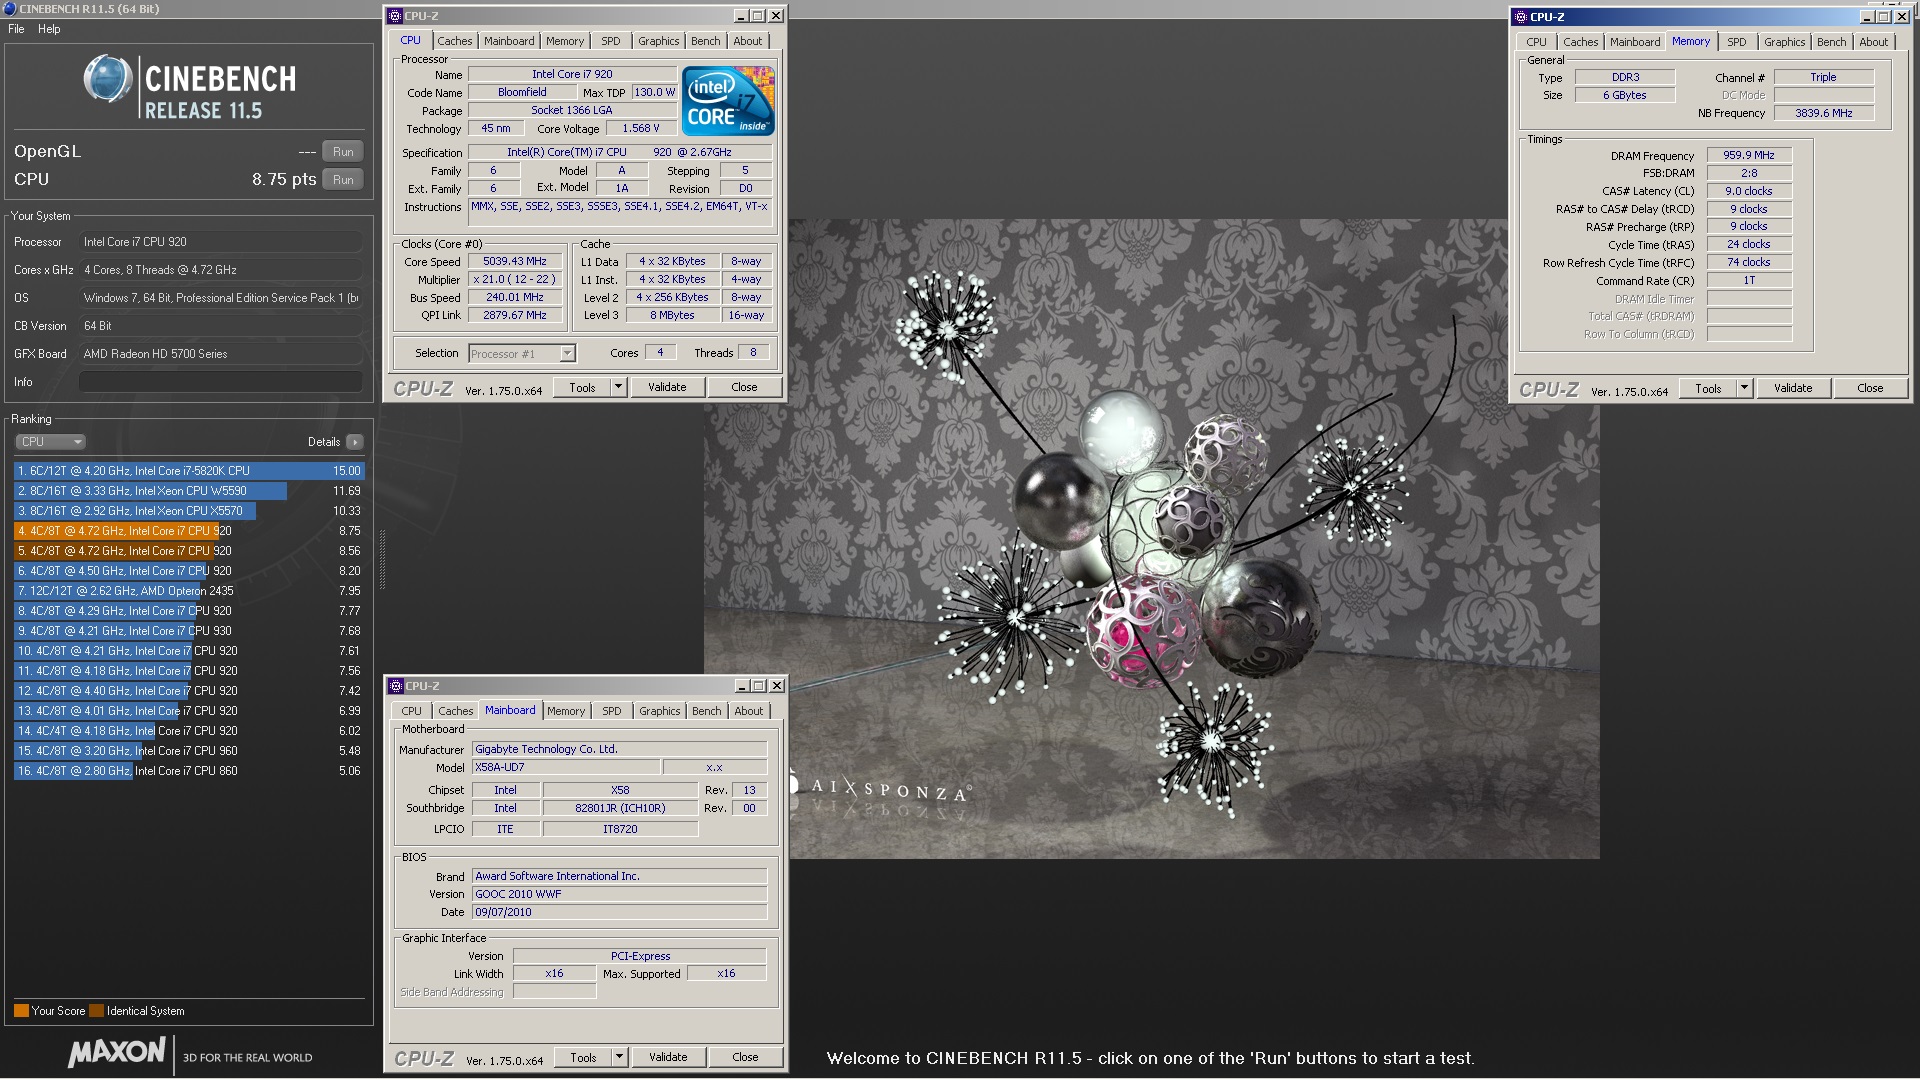Expand Tools dropdown arrow in top-left CPU-Z
The height and width of the screenshot is (1080, 1920).
(619, 388)
